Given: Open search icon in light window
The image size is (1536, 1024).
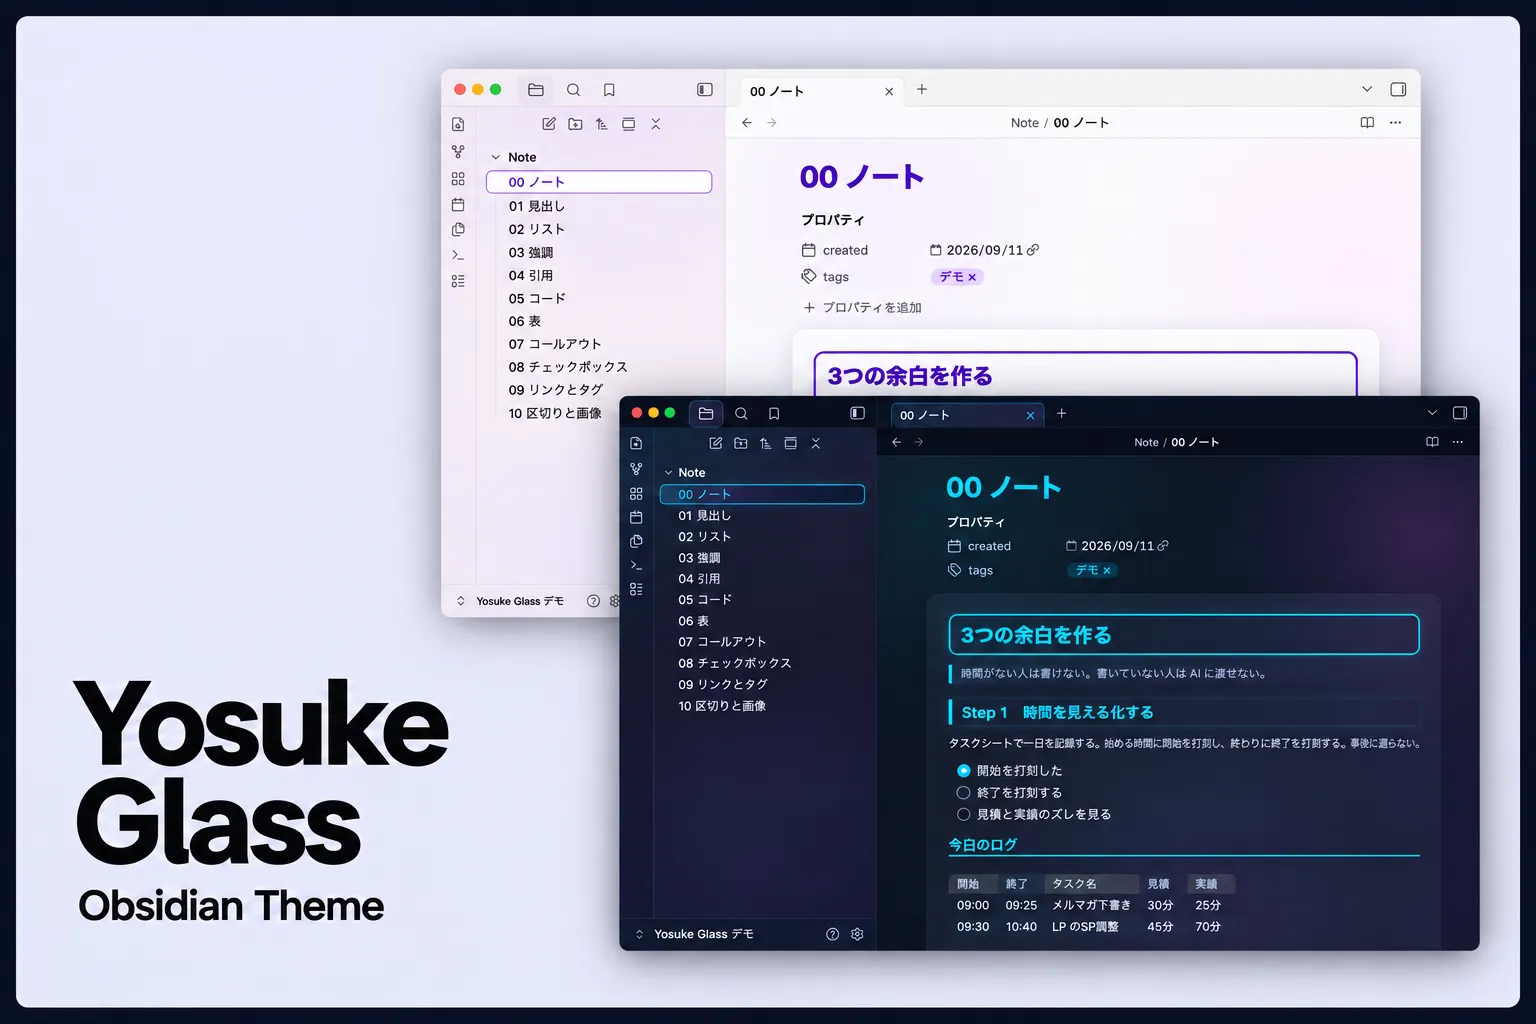Looking at the screenshot, I should [573, 90].
